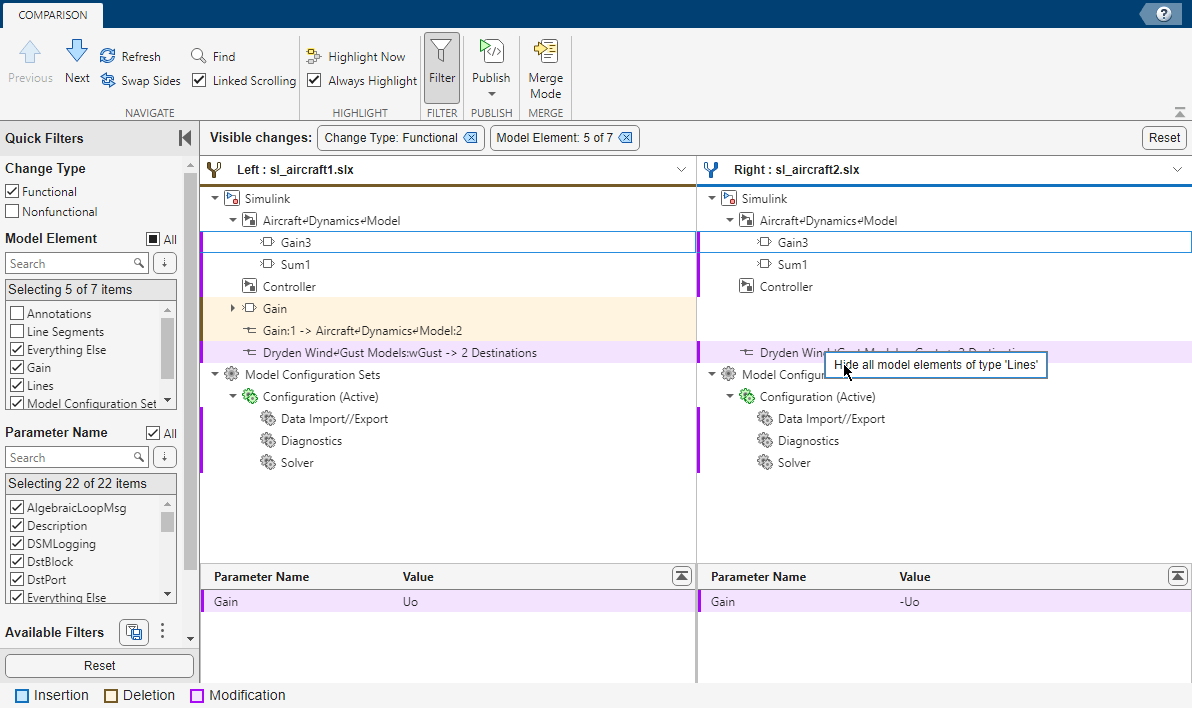Collapse the Simulink tree in left pane
The image size is (1192, 708).
point(214,198)
